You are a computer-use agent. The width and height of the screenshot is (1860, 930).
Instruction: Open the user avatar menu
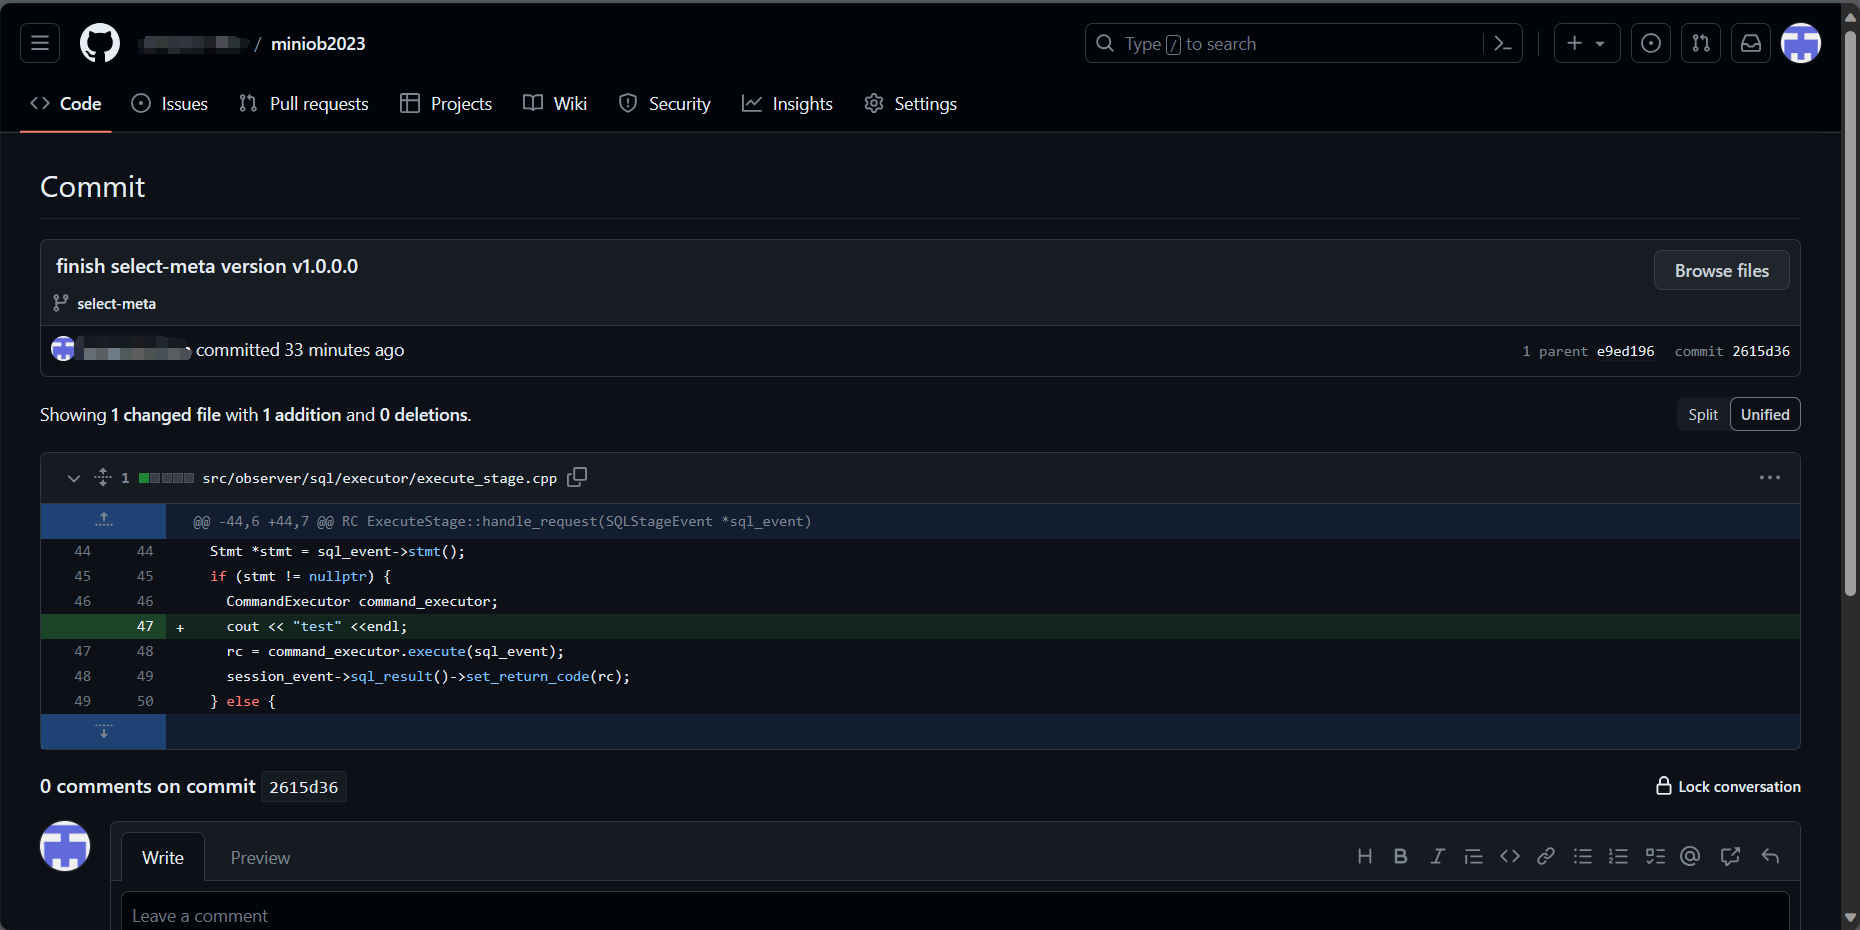pyautogui.click(x=1801, y=43)
